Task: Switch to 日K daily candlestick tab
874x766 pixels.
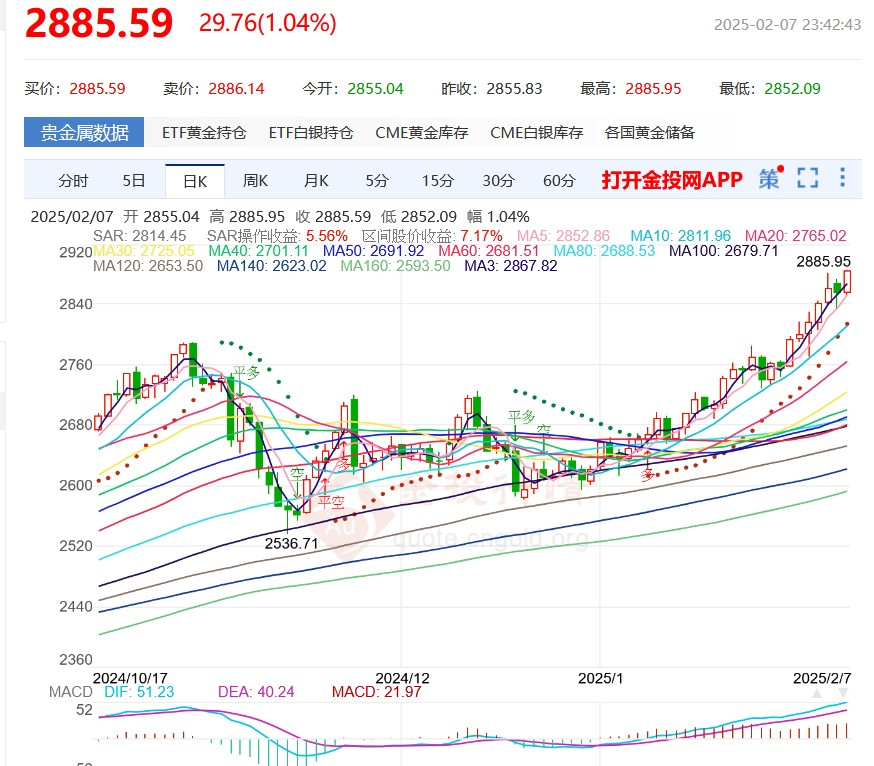Action: (195, 181)
